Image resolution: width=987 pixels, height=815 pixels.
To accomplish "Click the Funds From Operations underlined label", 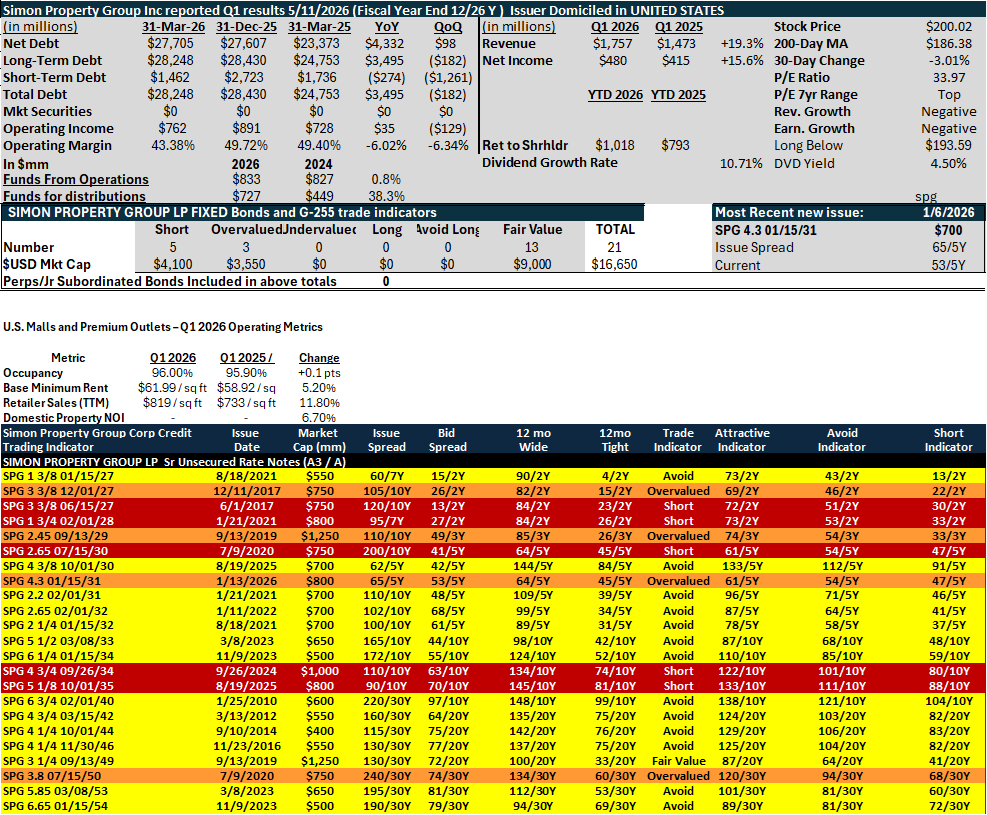I will tap(76, 179).
